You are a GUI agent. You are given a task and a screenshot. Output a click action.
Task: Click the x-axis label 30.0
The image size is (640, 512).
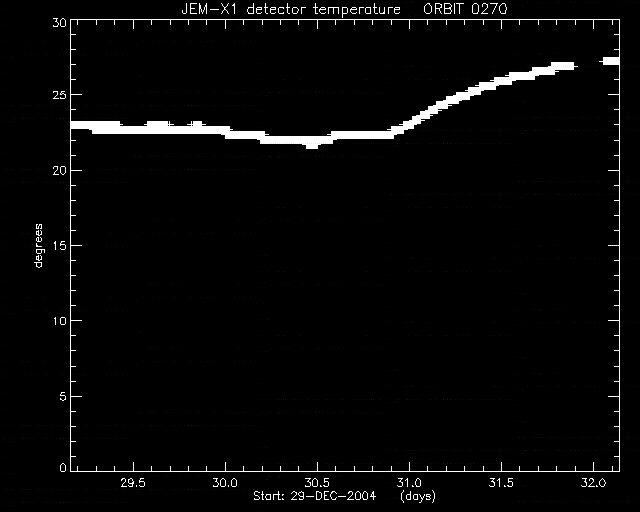[225, 483]
